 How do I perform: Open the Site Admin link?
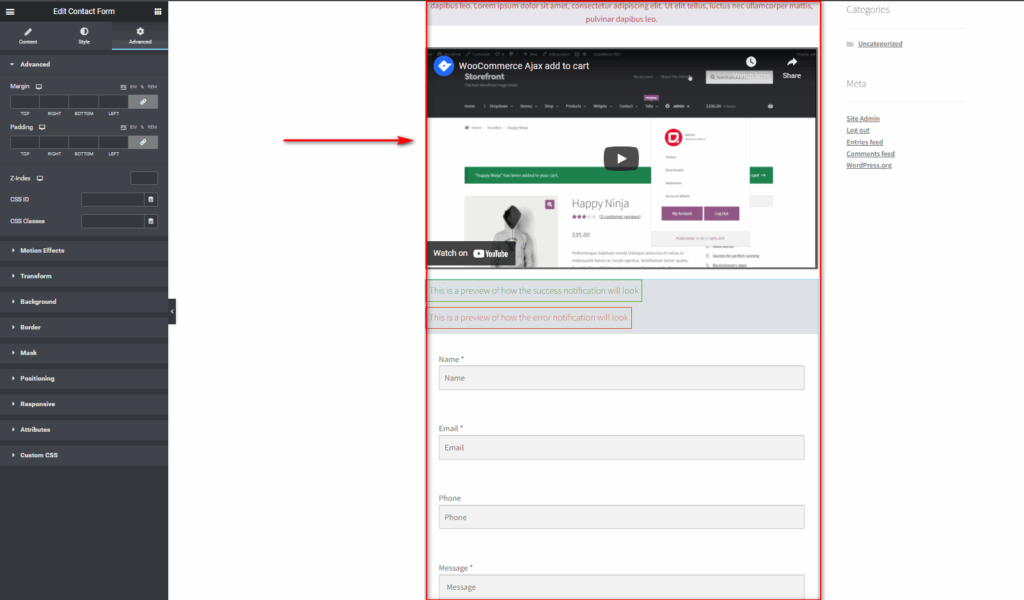pos(863,119)
